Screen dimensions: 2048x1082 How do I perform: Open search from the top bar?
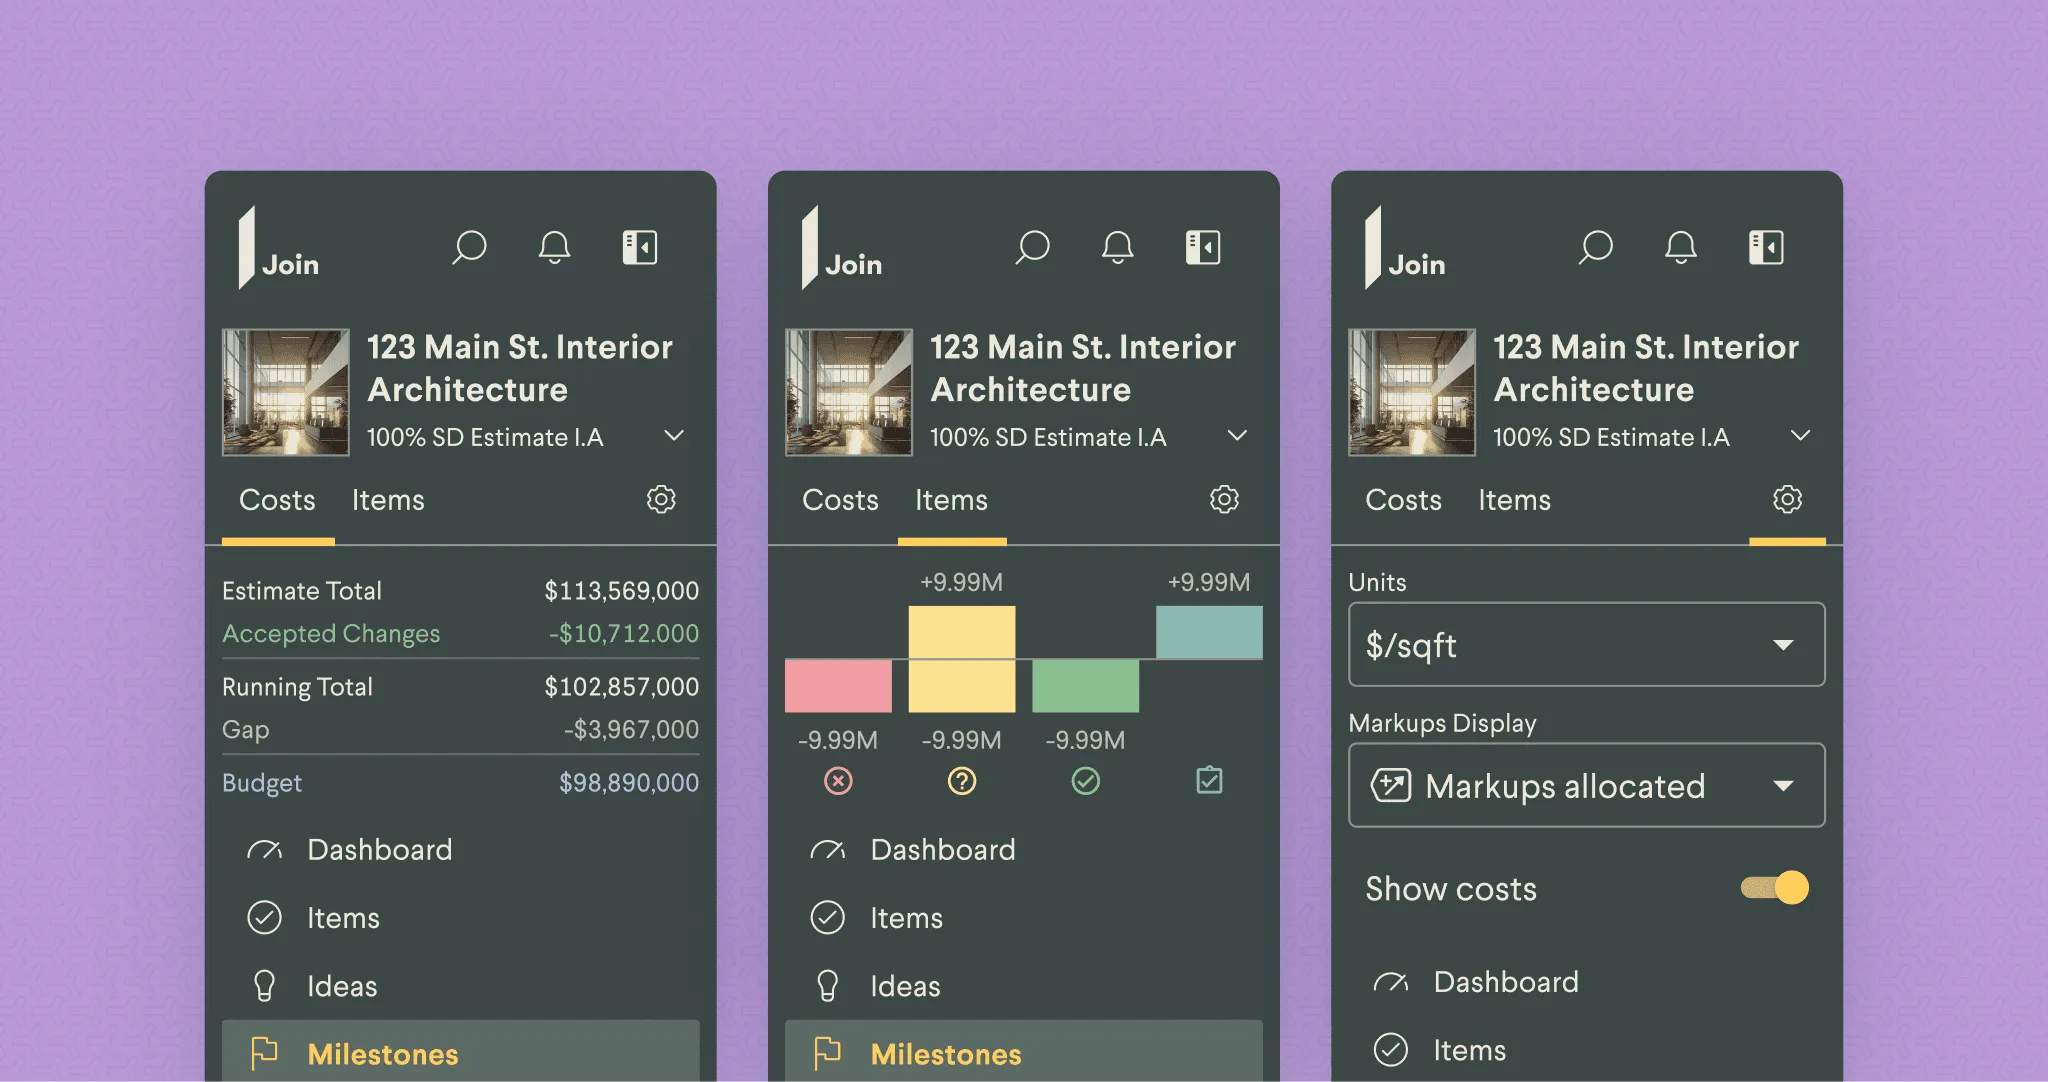coord(469,248)
